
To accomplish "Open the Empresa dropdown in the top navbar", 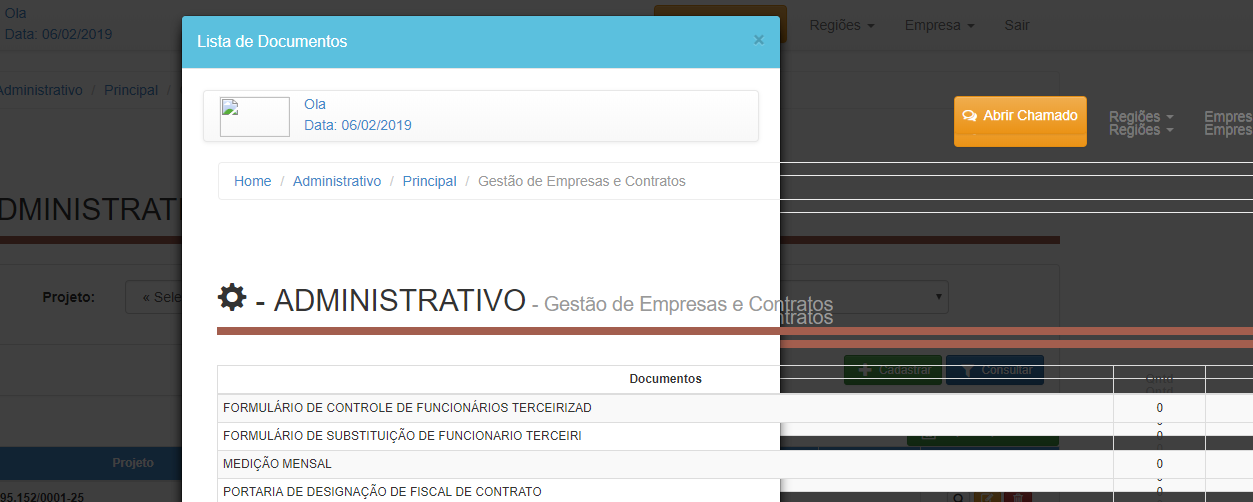I will 939,25.
